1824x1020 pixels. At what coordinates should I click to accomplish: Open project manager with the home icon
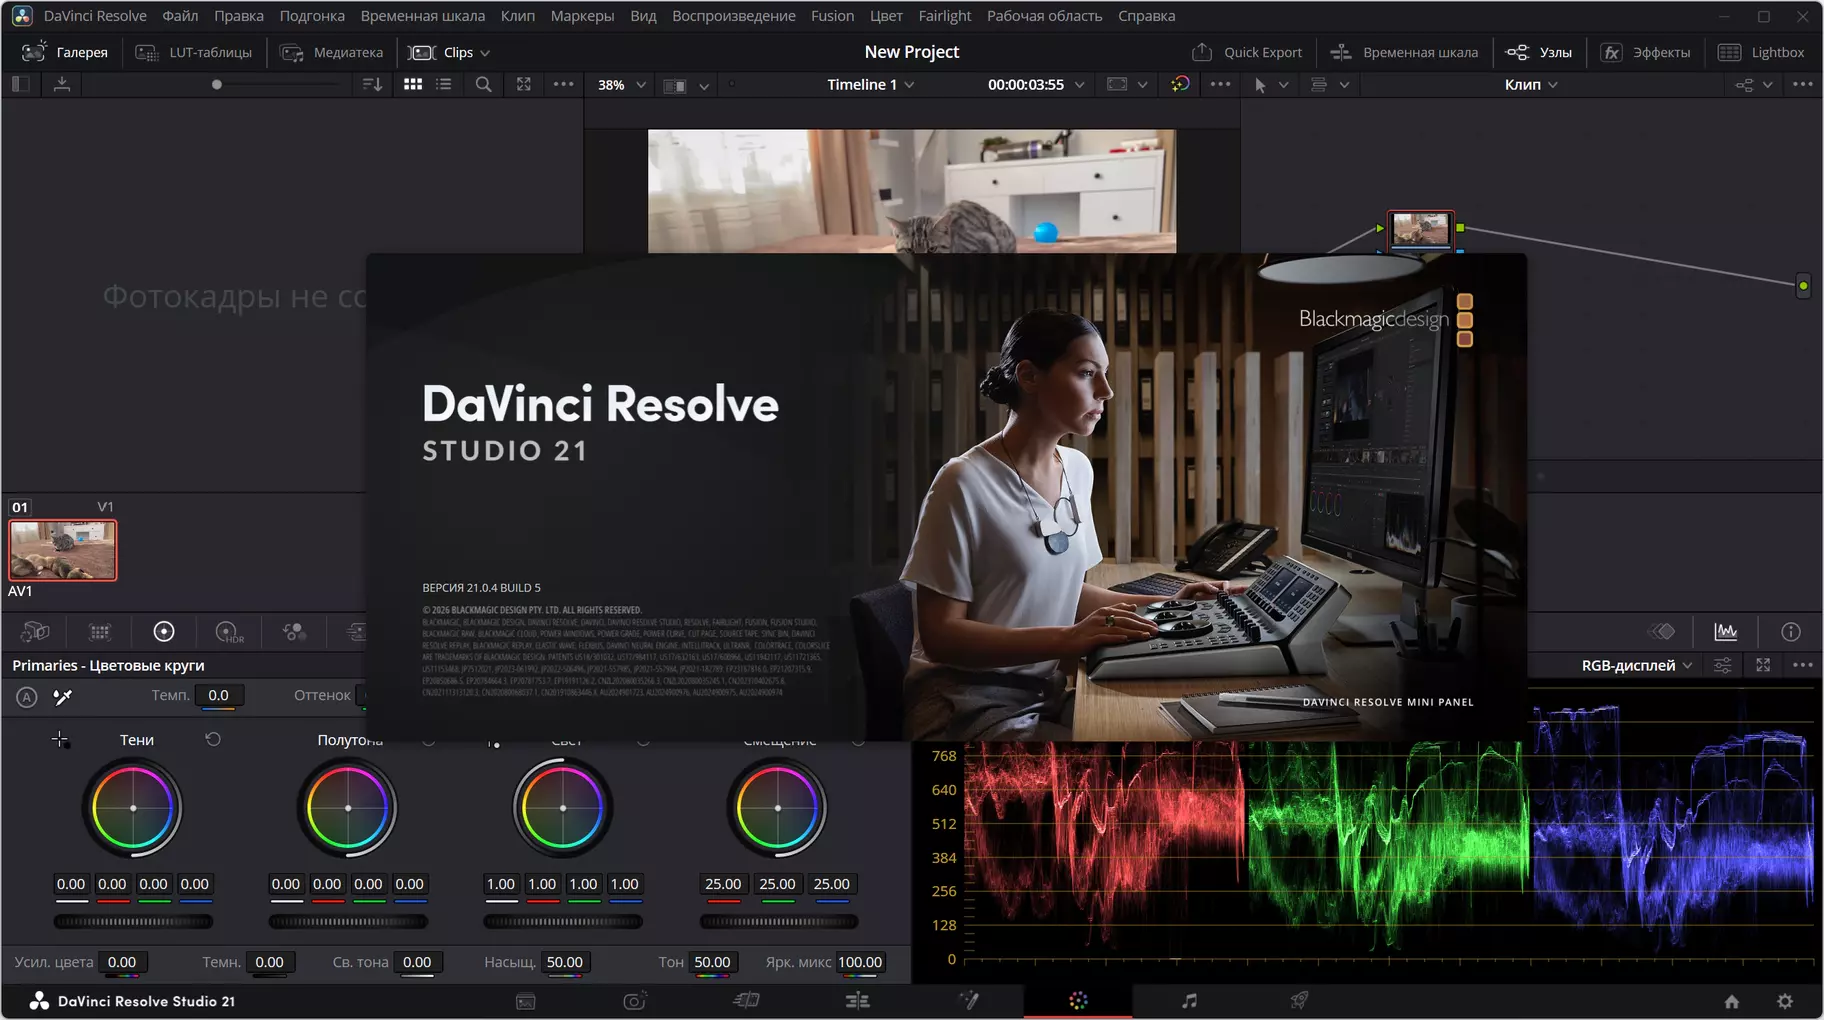tap(1732, 1001)
